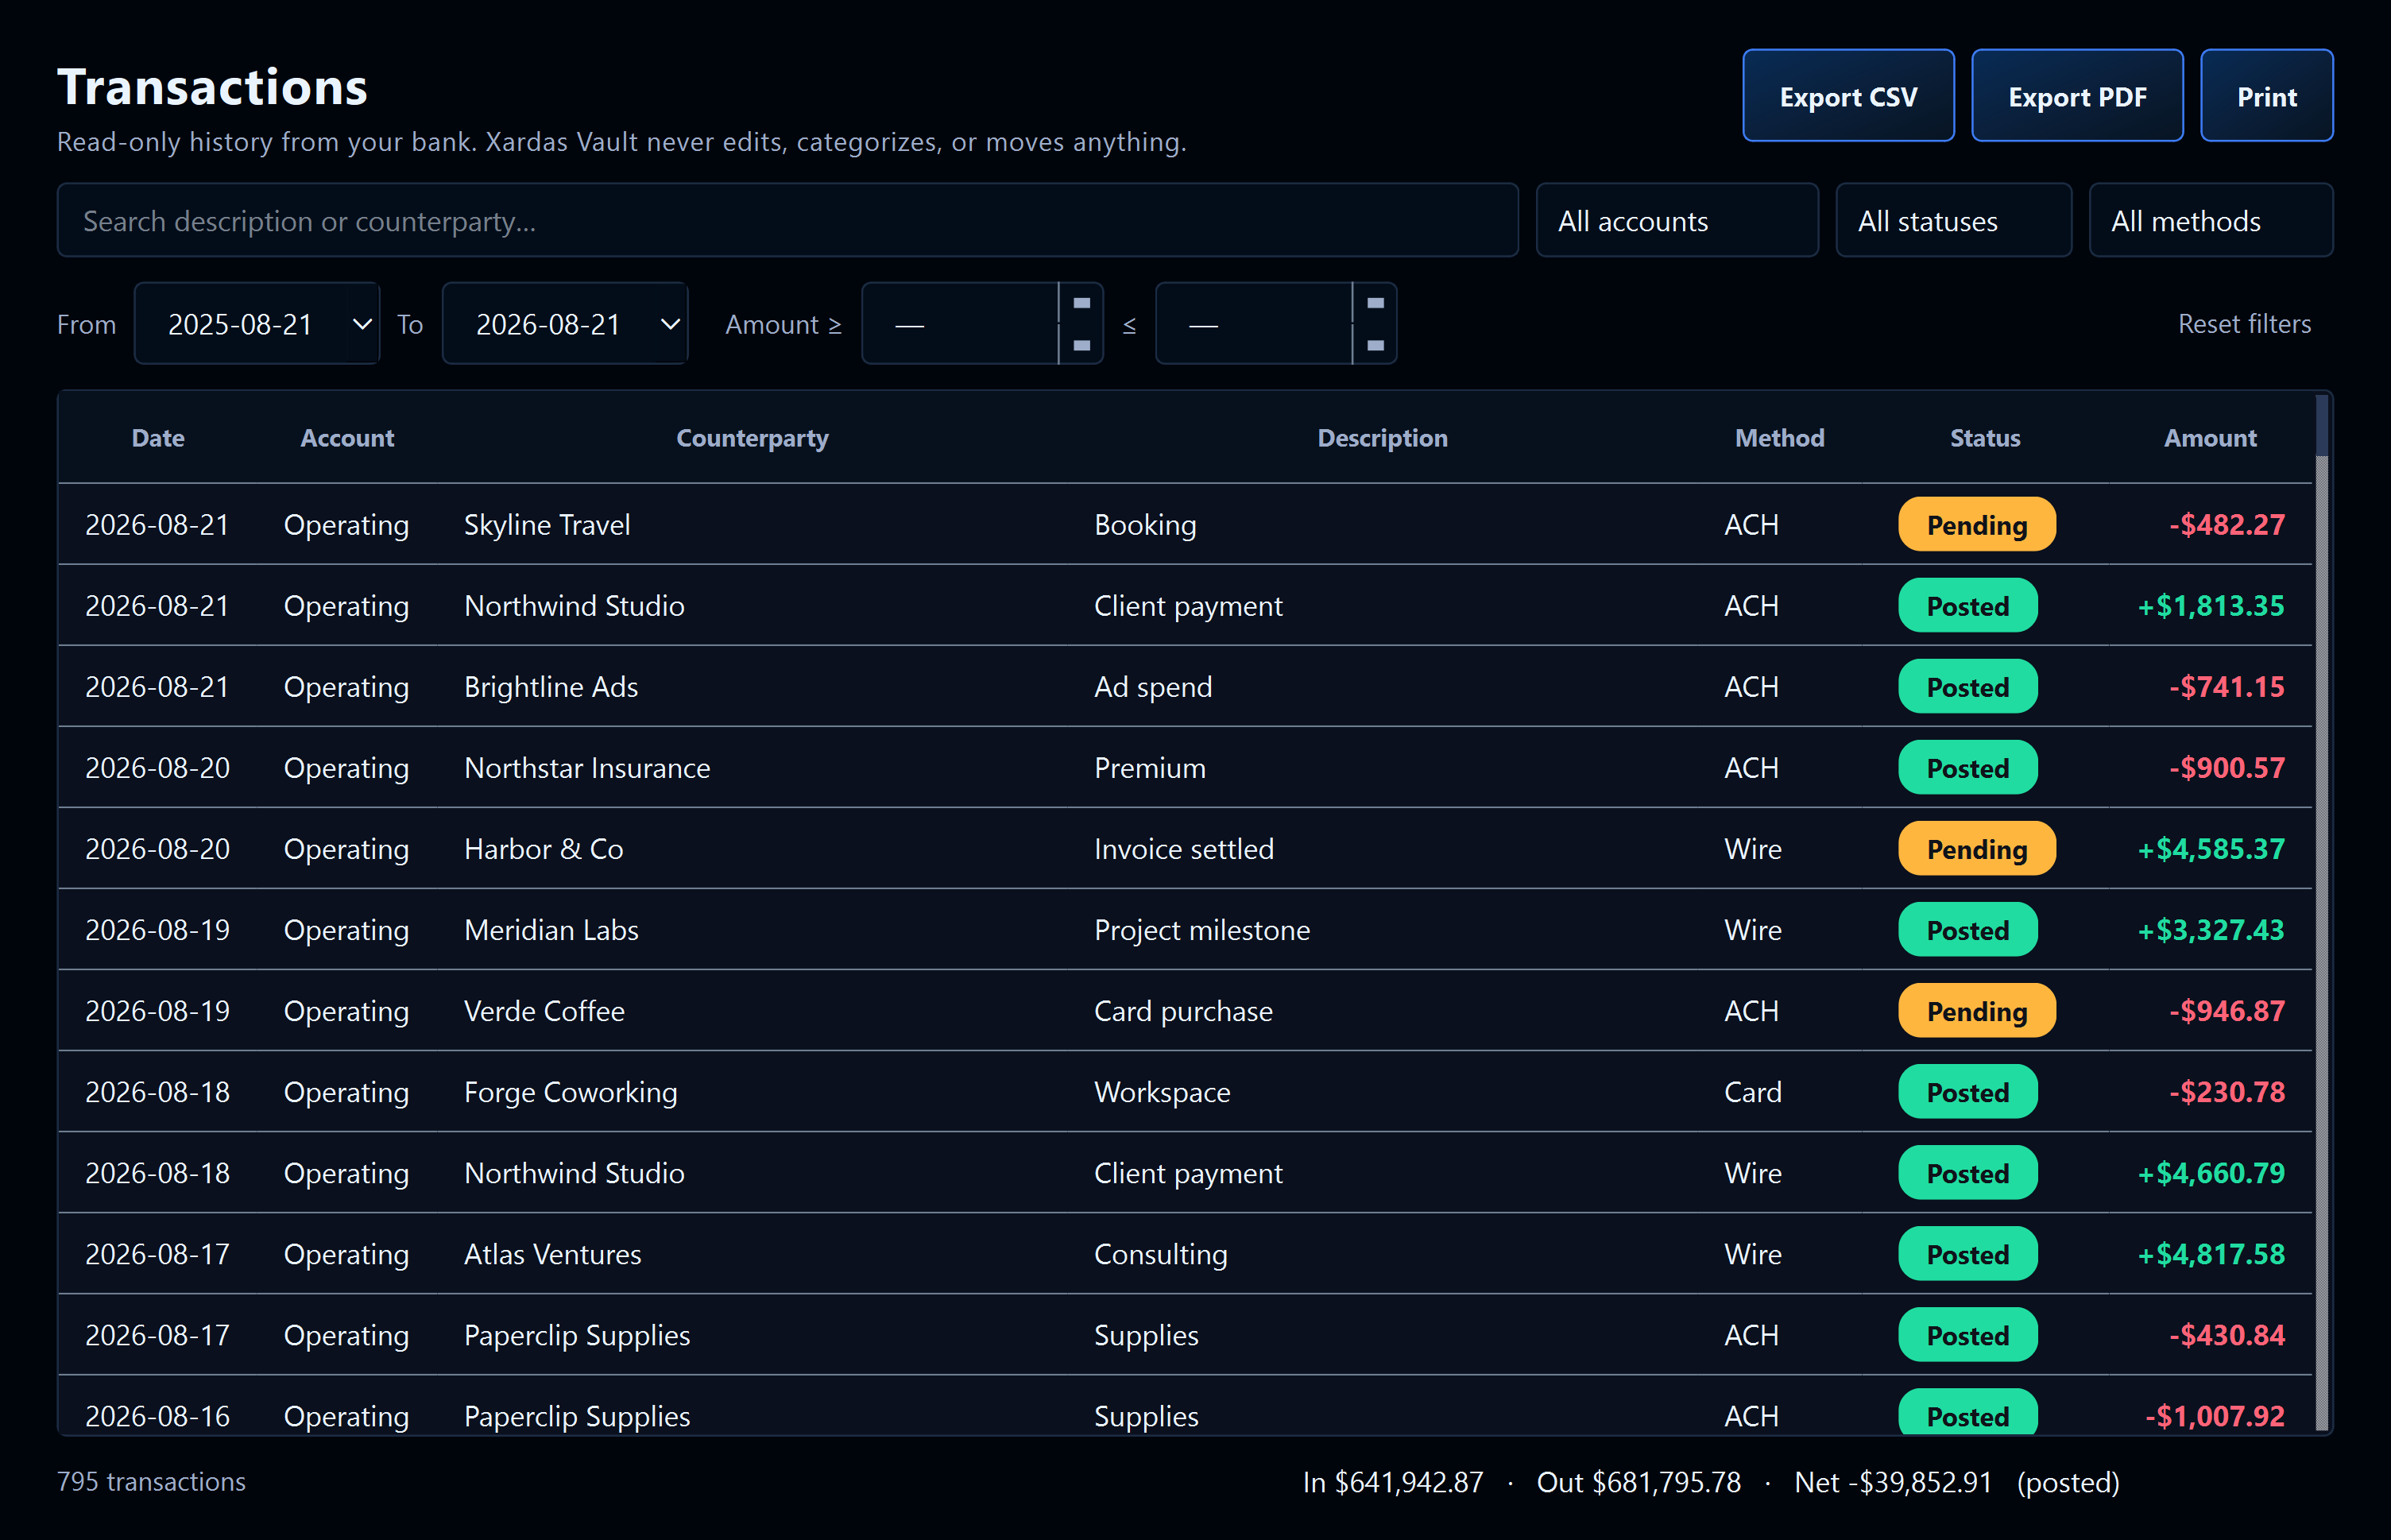Screen dimensions: 2391x1540
Task: Click Reset filters link
Action: (2243, 324)
